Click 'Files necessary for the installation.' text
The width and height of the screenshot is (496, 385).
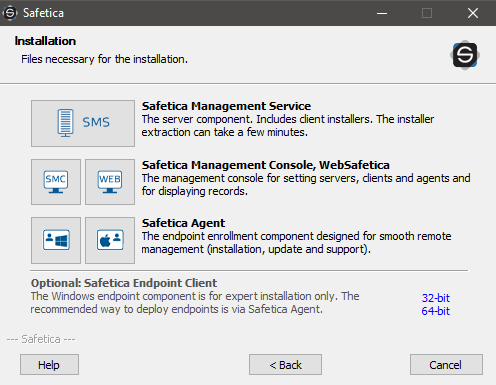(104, 59)
